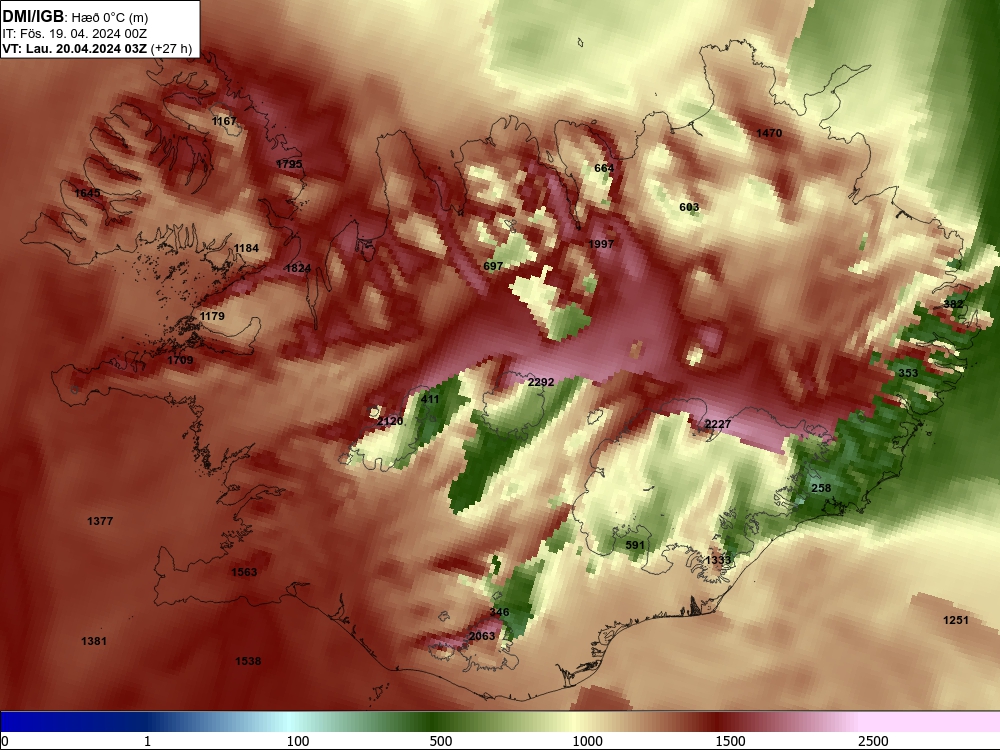Click the 697 value

(493, 267)
